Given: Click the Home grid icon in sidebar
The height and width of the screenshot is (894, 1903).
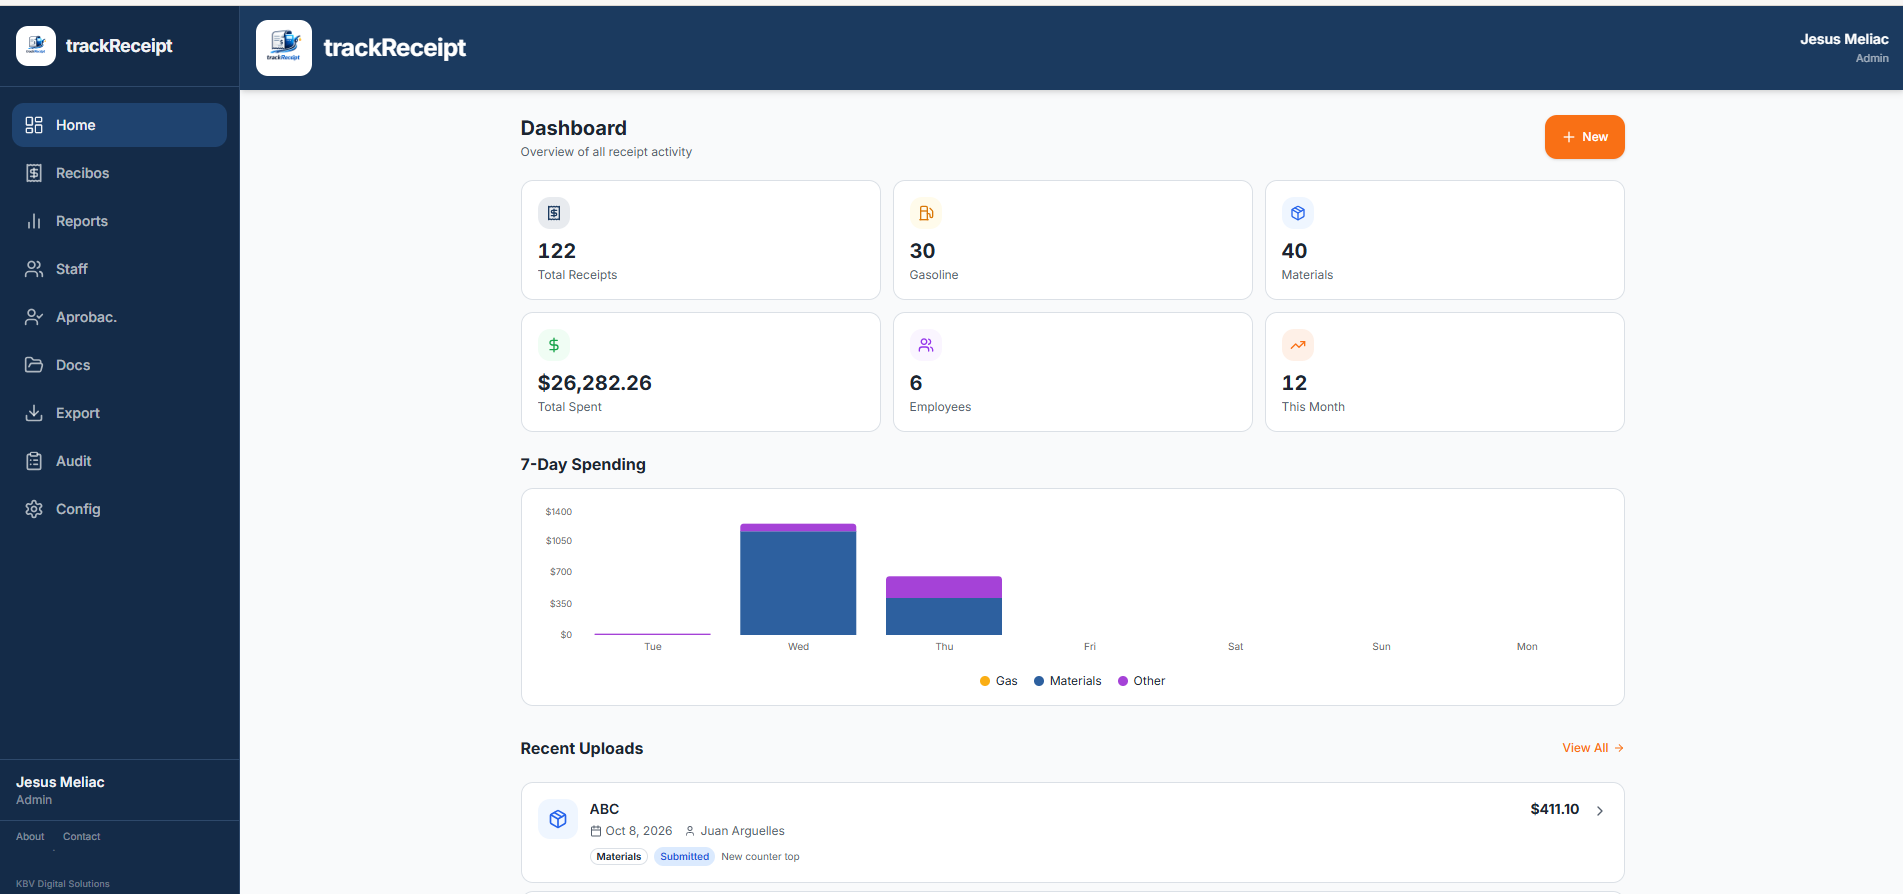Looking at the screenshot, I should [34, 125].
